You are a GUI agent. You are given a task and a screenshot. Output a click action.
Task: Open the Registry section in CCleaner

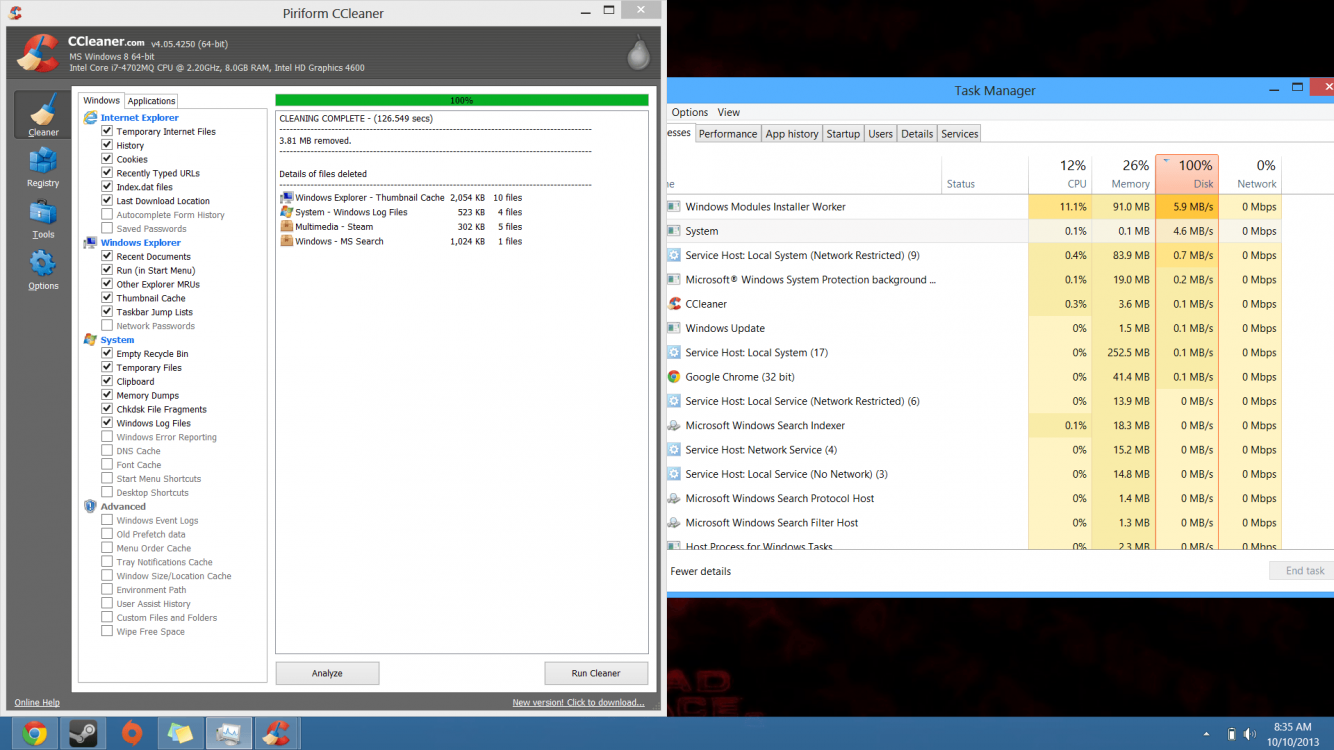point(43,167)
